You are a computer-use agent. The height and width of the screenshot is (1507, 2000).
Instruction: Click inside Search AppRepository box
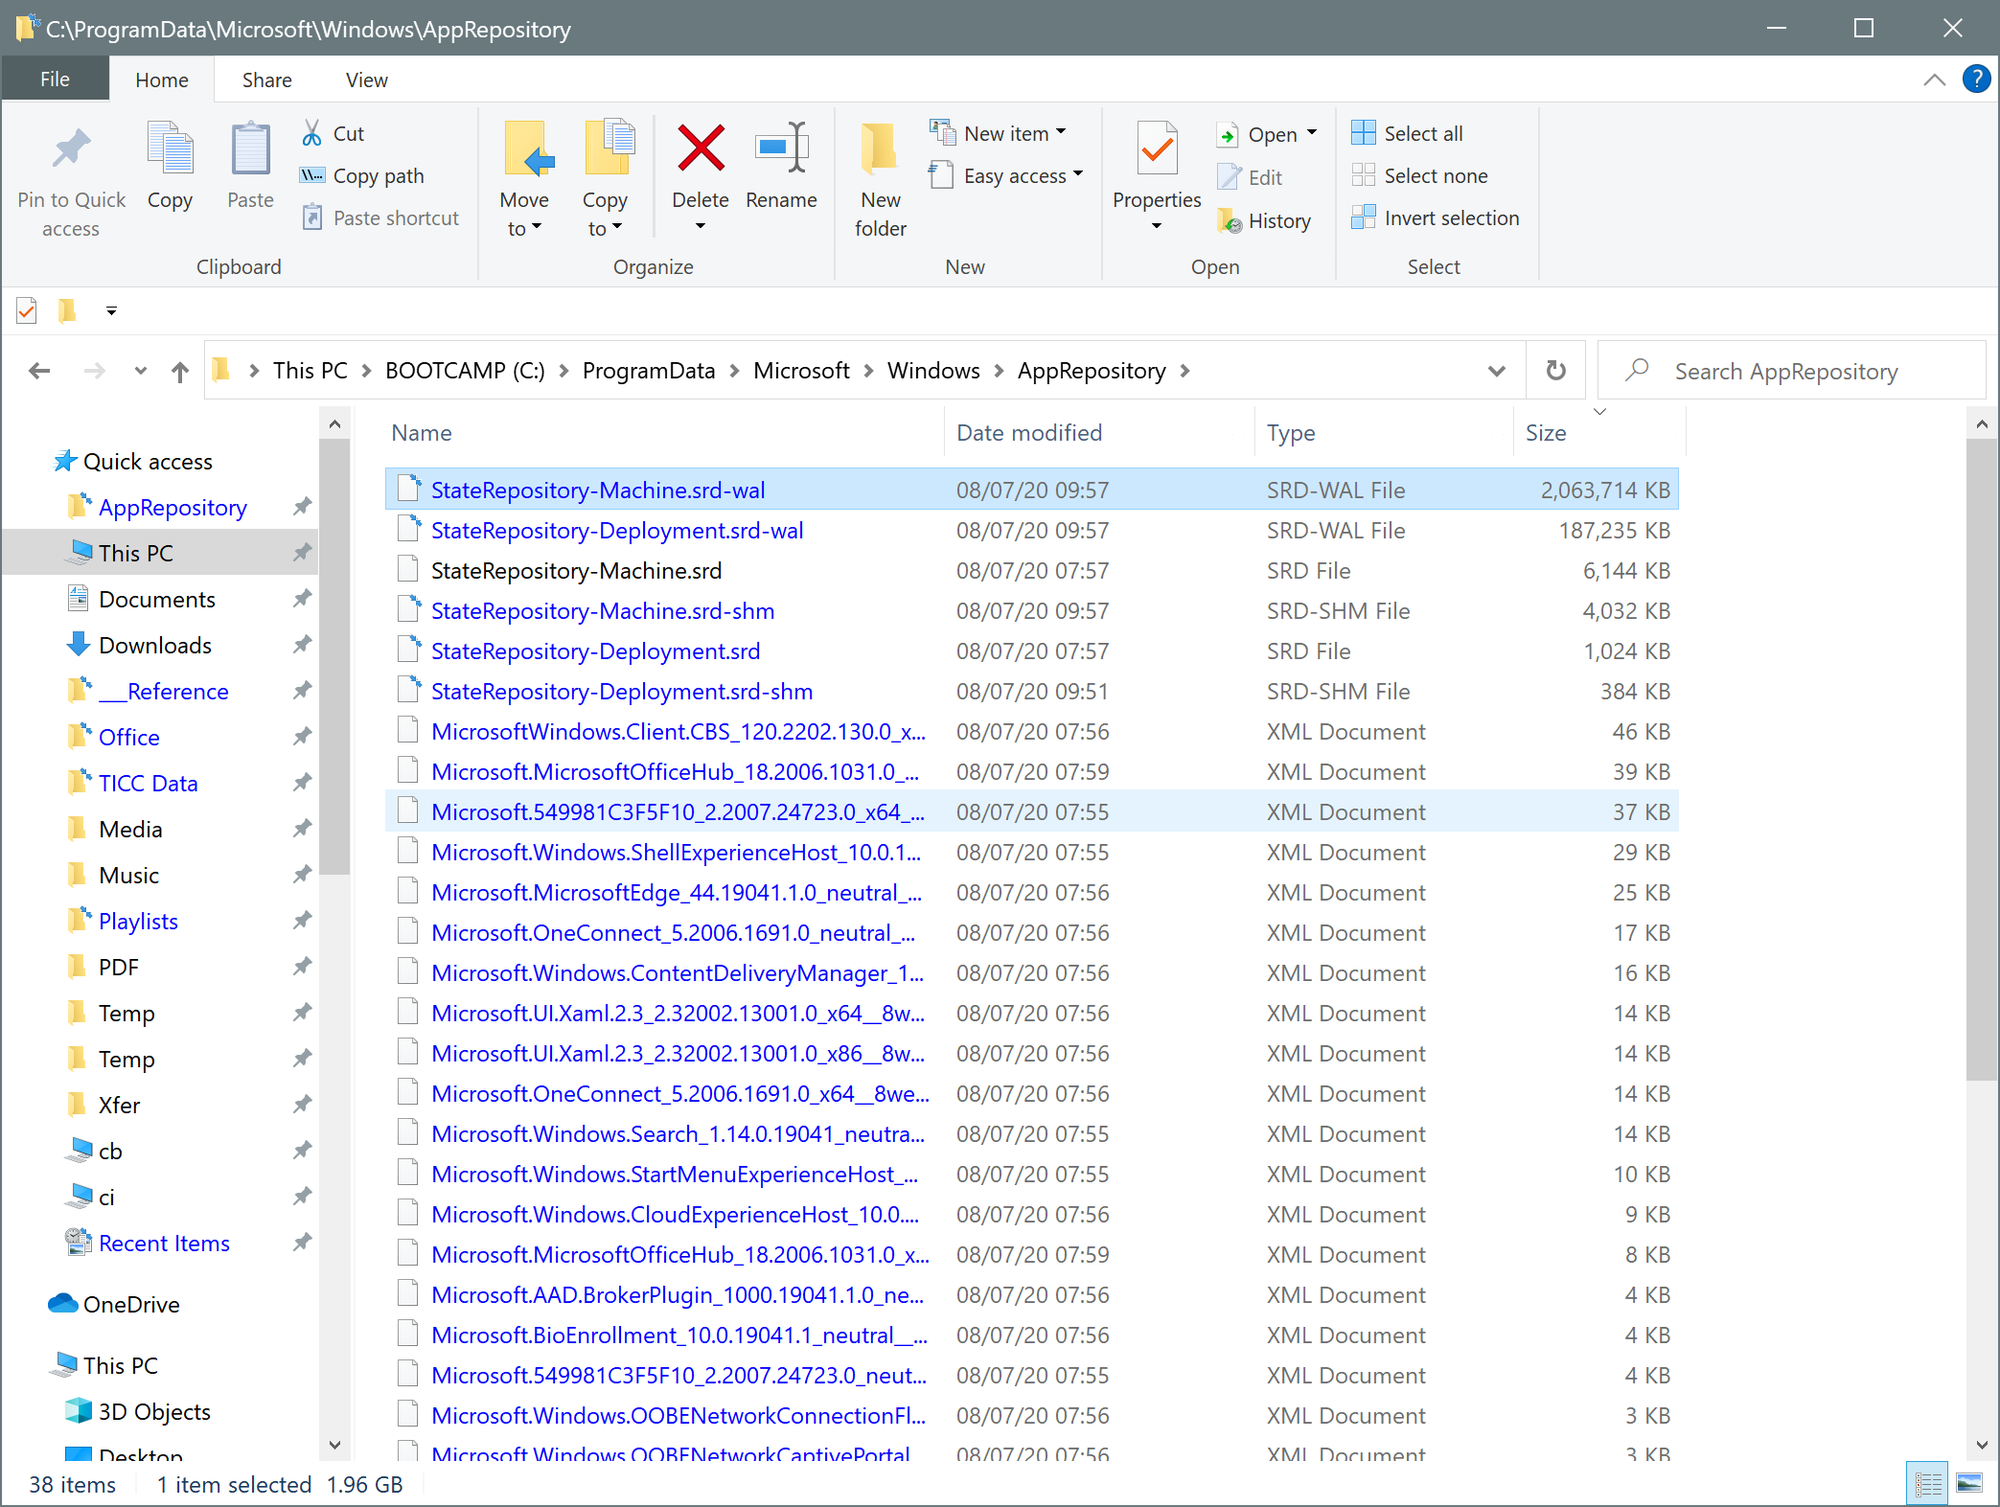(x=1792, y=371)
